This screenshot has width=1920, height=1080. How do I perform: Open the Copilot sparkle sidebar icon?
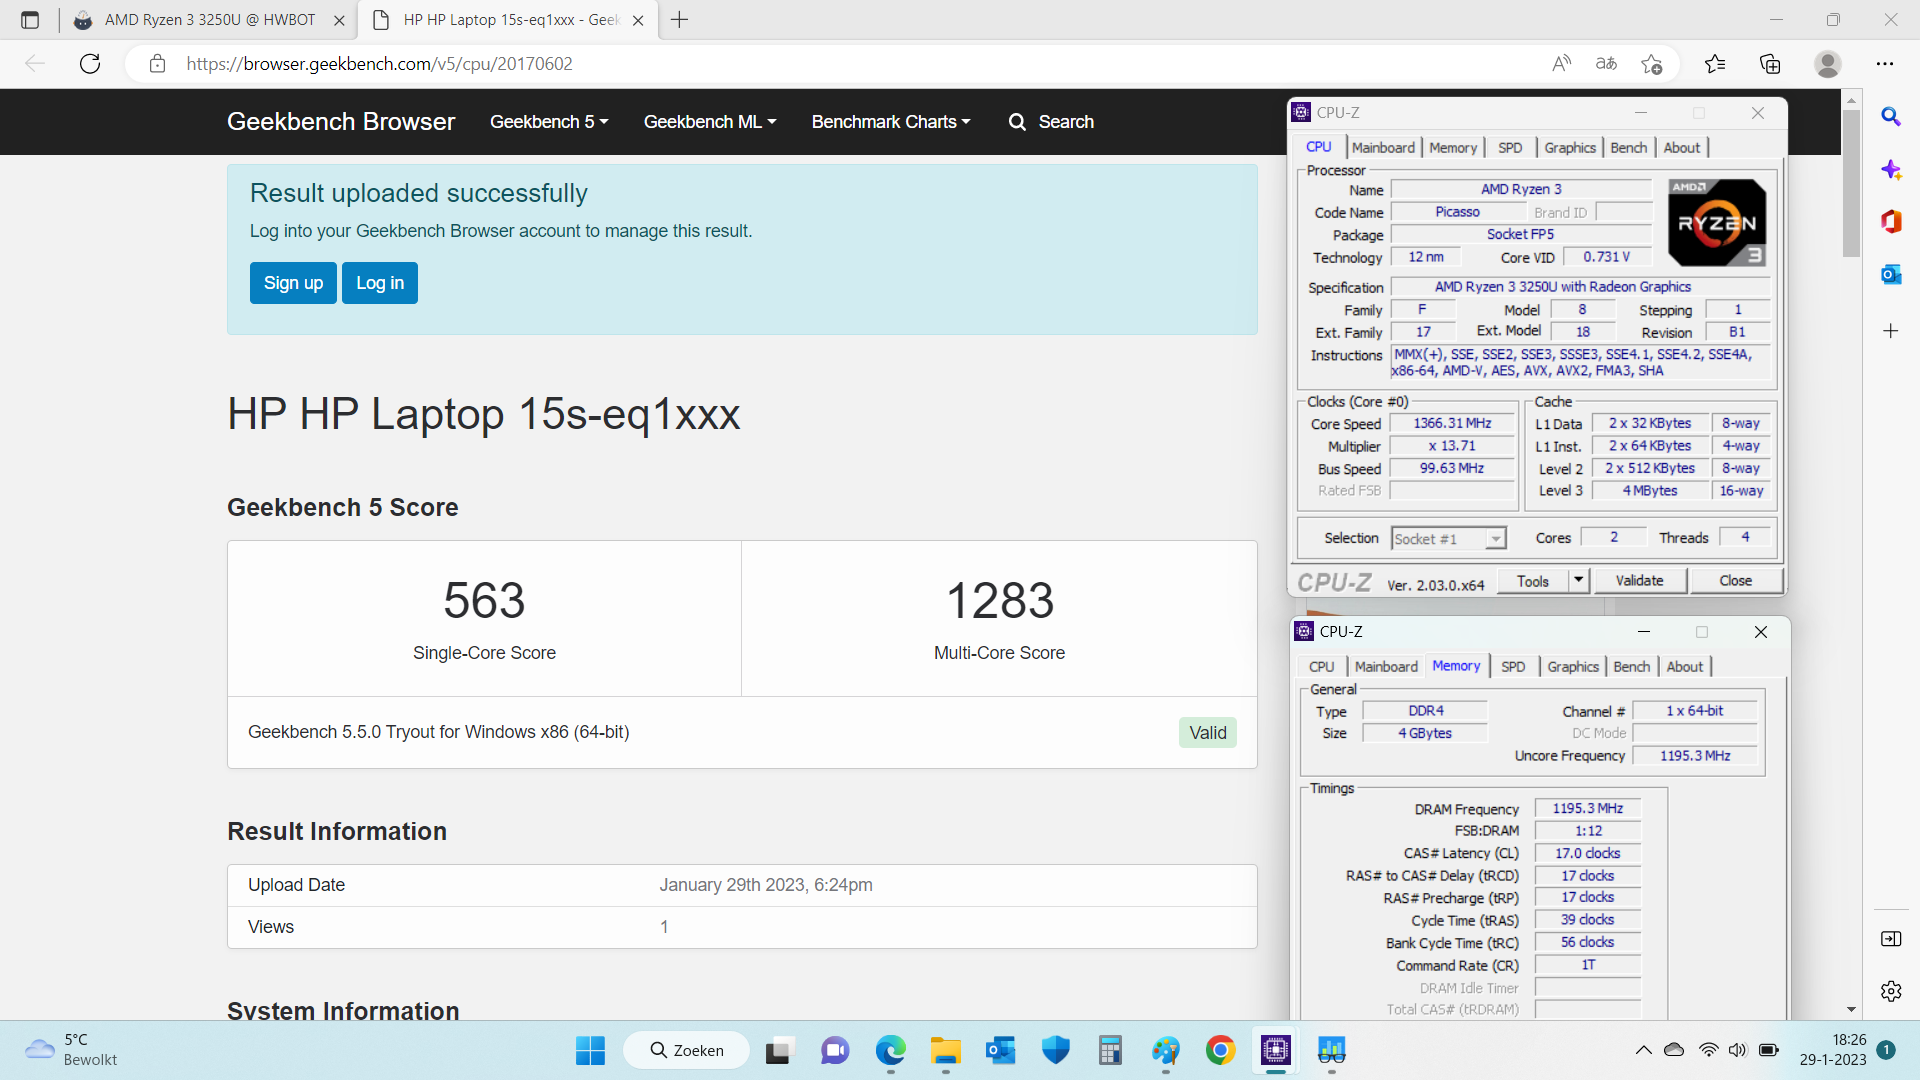pos(1891,170)
